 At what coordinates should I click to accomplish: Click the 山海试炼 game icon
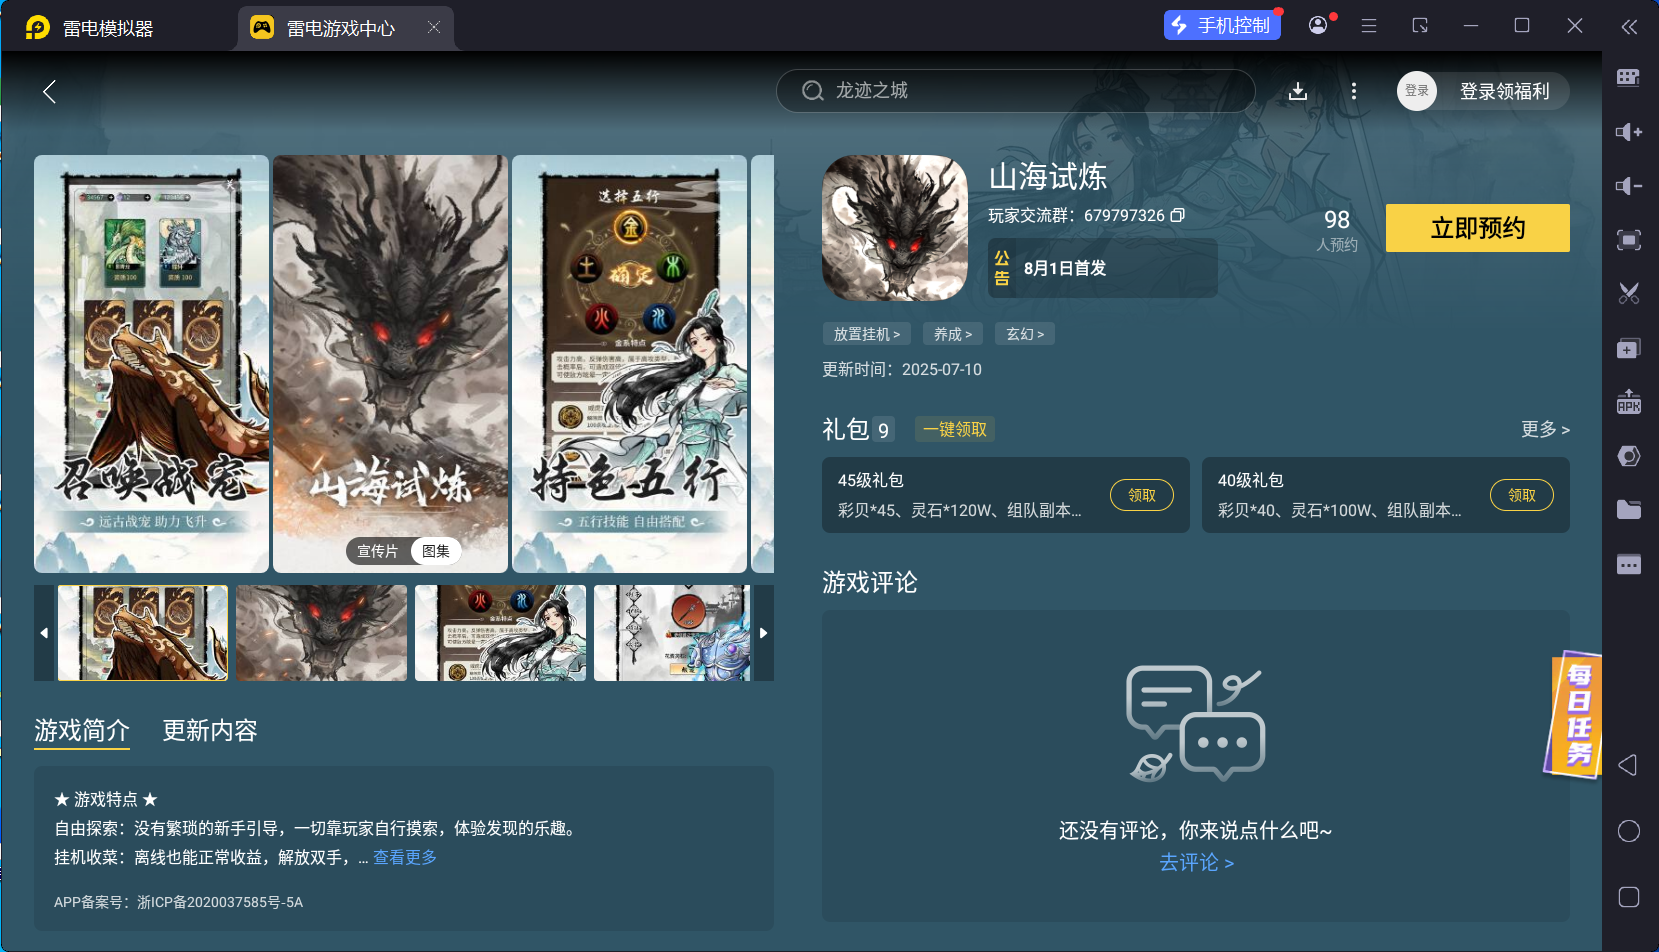(895, 228)
